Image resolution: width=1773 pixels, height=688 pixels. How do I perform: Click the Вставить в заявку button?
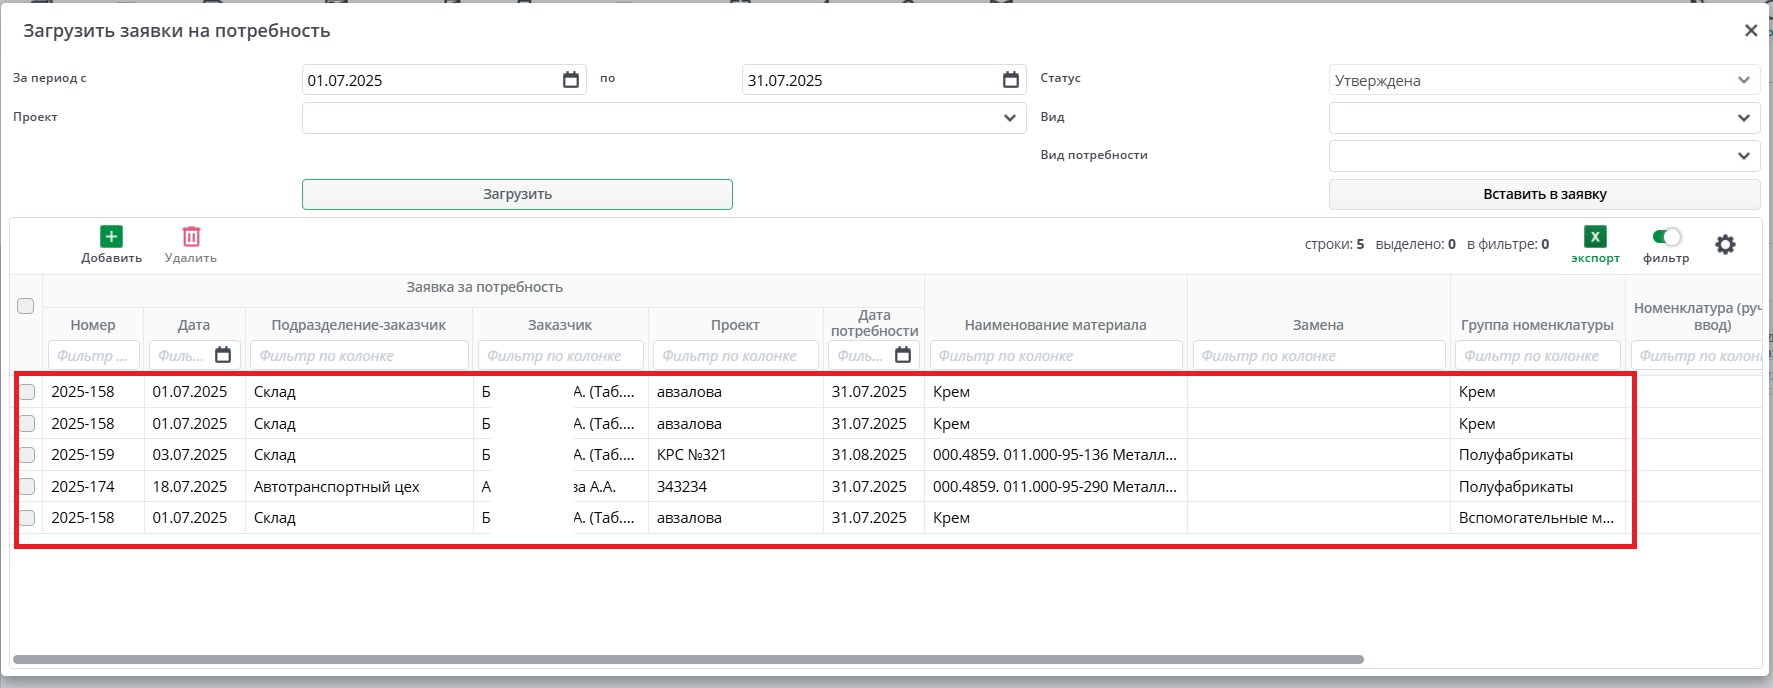1544,194
